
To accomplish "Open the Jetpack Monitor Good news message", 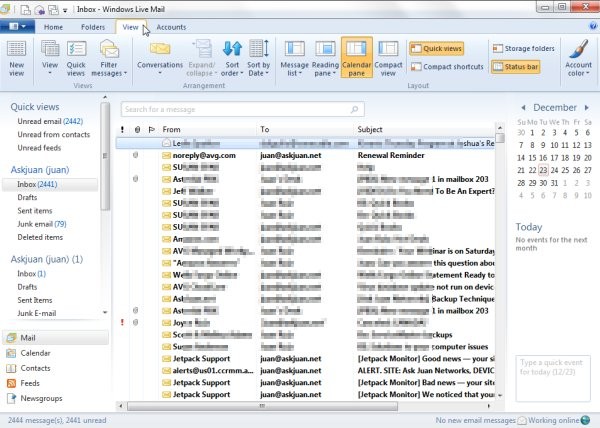I will point(305,359).
